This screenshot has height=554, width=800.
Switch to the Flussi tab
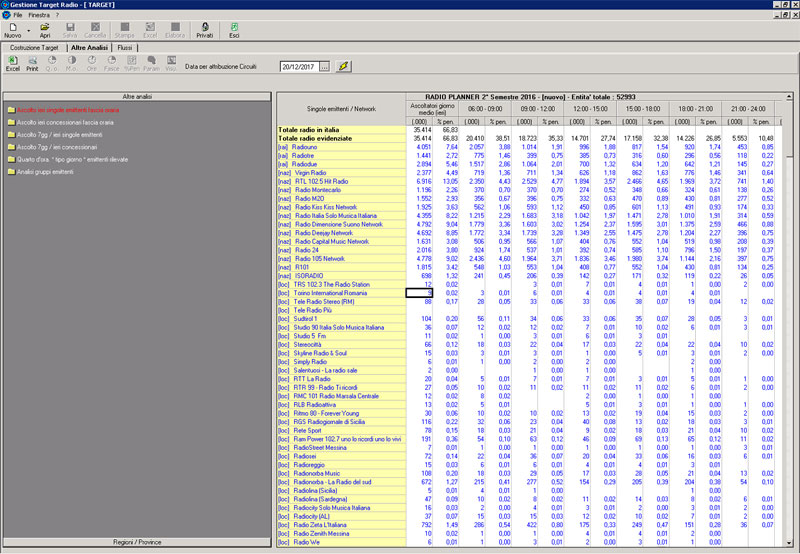coord(125,47)
